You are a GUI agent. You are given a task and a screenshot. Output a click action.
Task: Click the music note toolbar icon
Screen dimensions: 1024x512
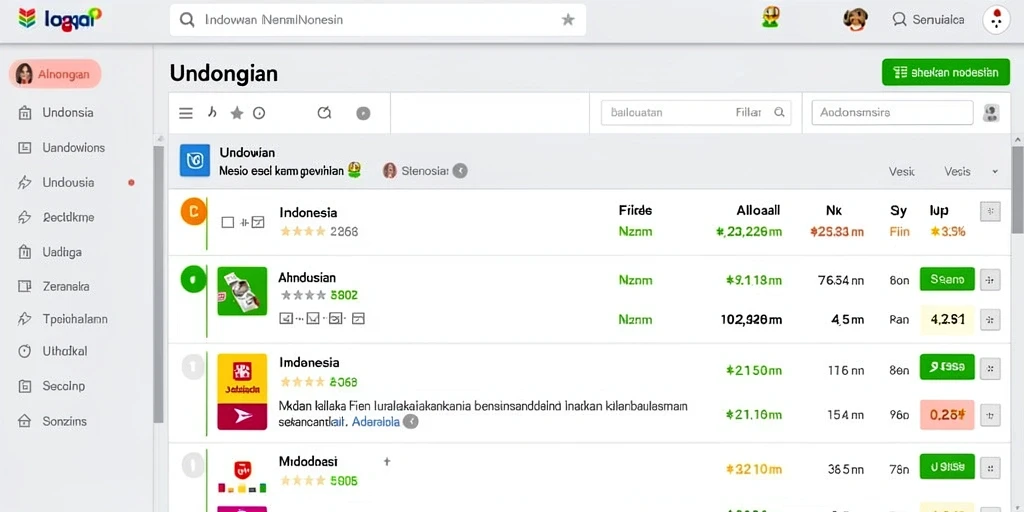[x=212, y=113]
